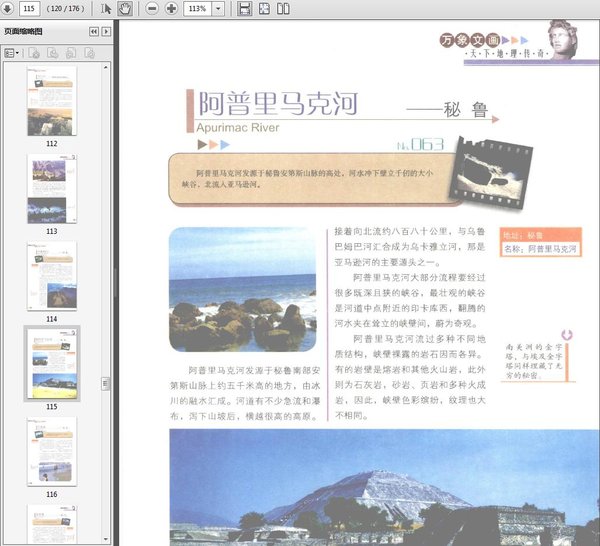This screenshot has width=600, height=546.
Task: Open the thumbnail panel options menu
Action: (x=11, y=53)
